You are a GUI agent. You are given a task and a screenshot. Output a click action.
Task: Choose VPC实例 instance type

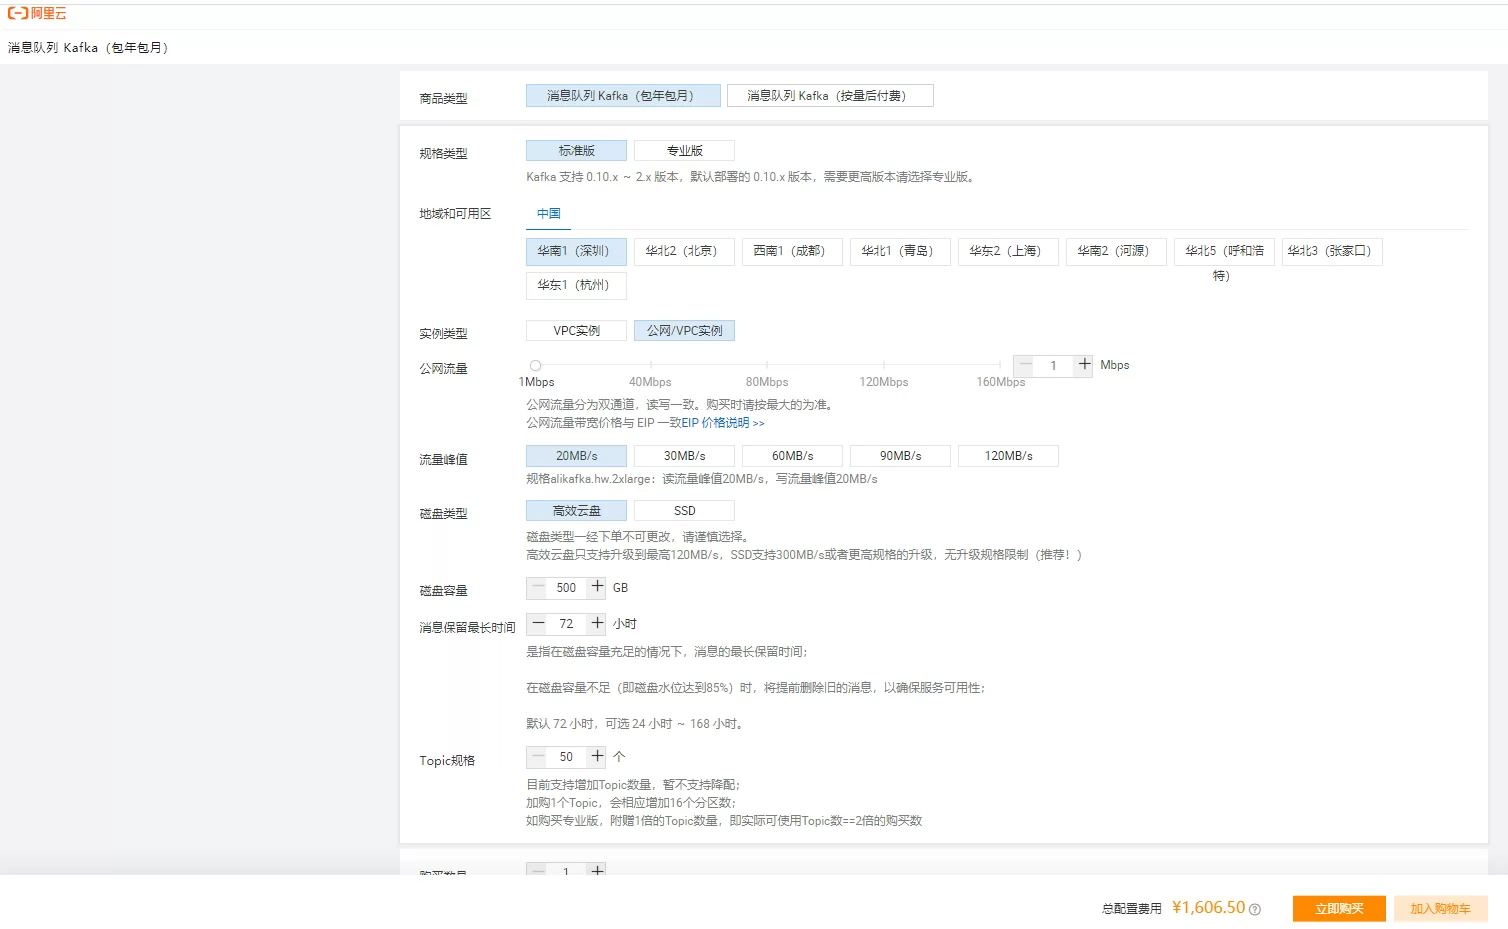click(x=576, y=330)
